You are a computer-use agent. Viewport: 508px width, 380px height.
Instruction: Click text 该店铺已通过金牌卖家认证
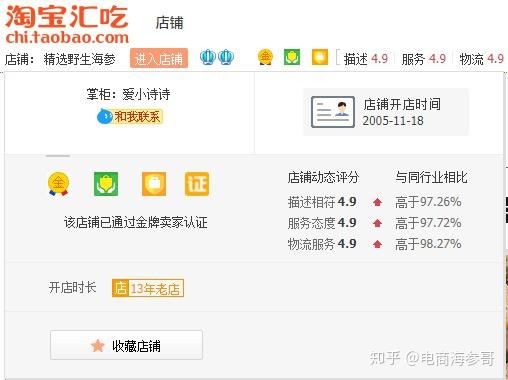coord(136,222)
